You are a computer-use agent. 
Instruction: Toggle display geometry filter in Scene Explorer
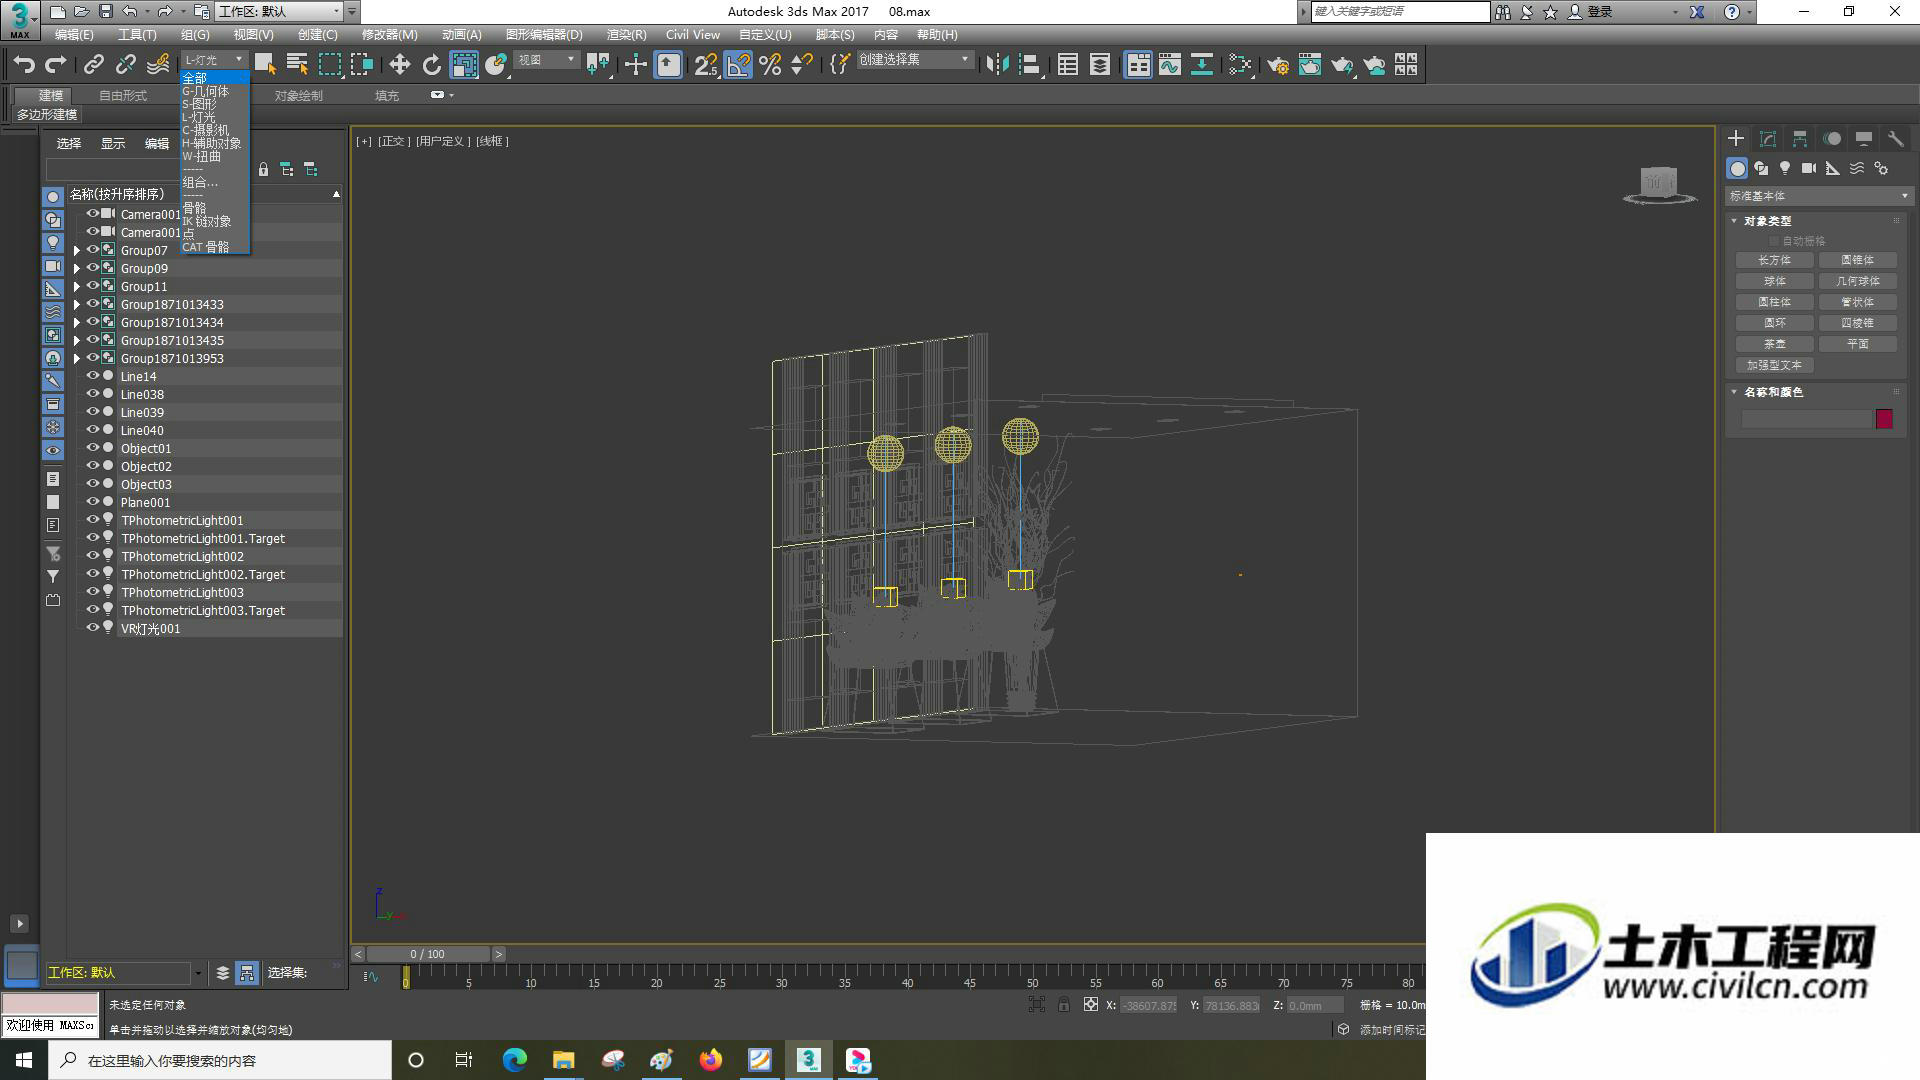(x=53, y=197)
